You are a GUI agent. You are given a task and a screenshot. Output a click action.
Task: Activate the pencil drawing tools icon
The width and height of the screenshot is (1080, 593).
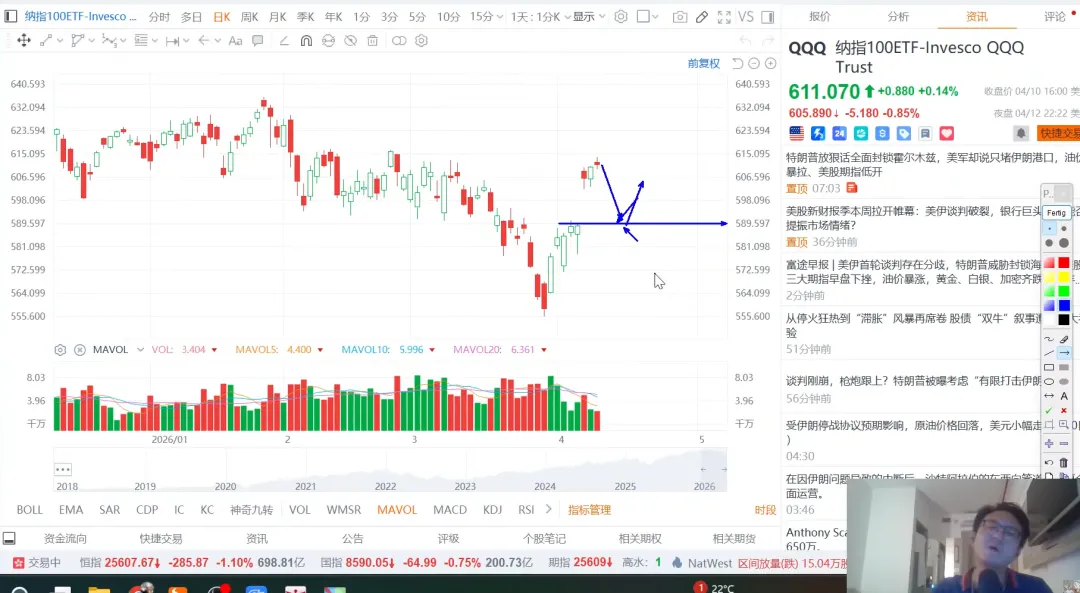click(x=702, y=17)
